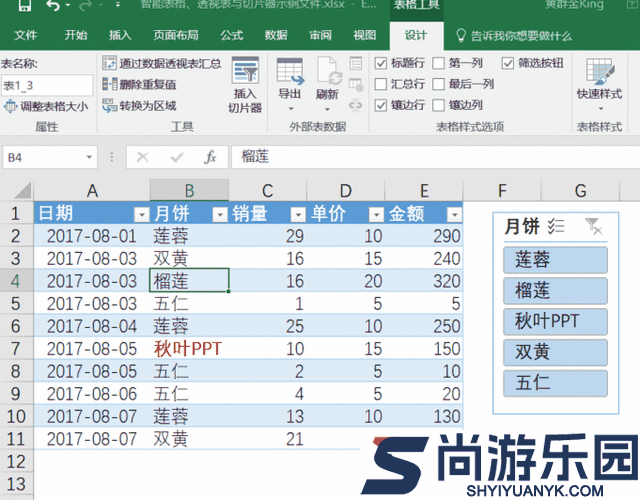Open the 月饼 column filter dropdown
This screenshot has height=500, width=640.
click(x=220, y=214)
